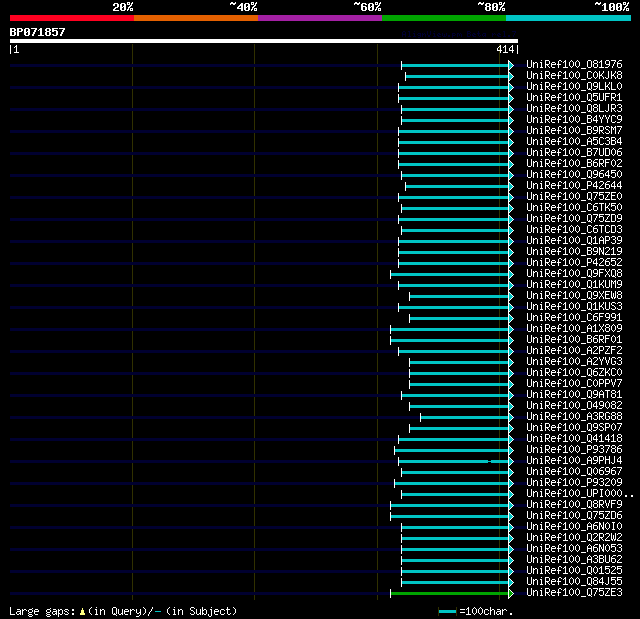Click the yellow query-gap legend marker

82,611
